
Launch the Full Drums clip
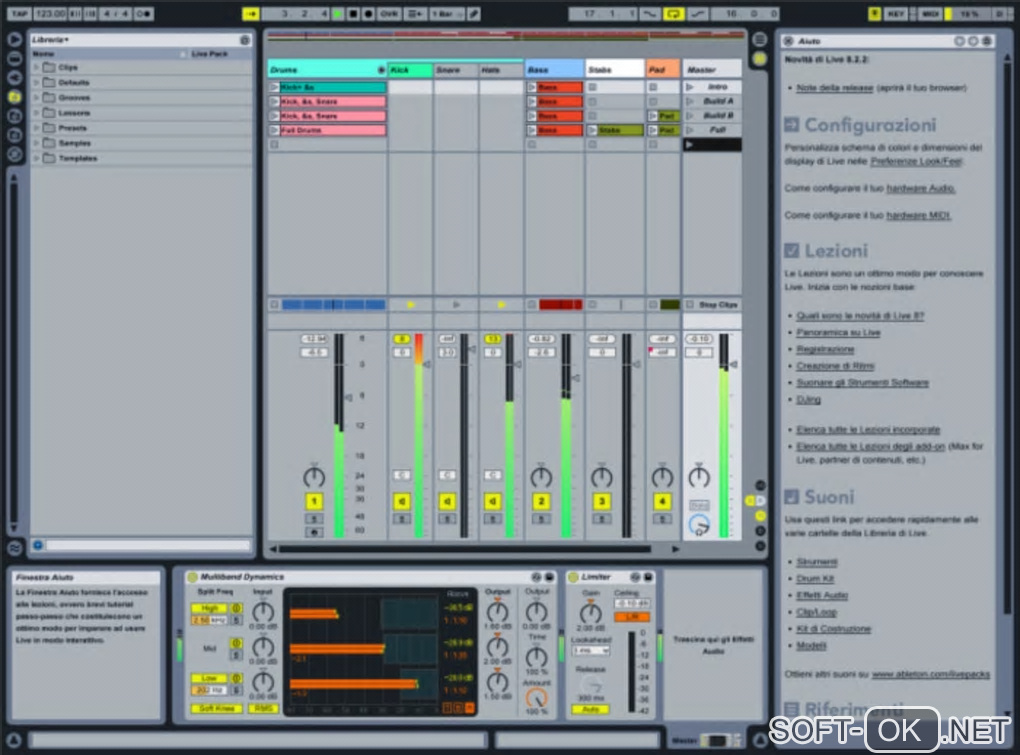point(275,130)
